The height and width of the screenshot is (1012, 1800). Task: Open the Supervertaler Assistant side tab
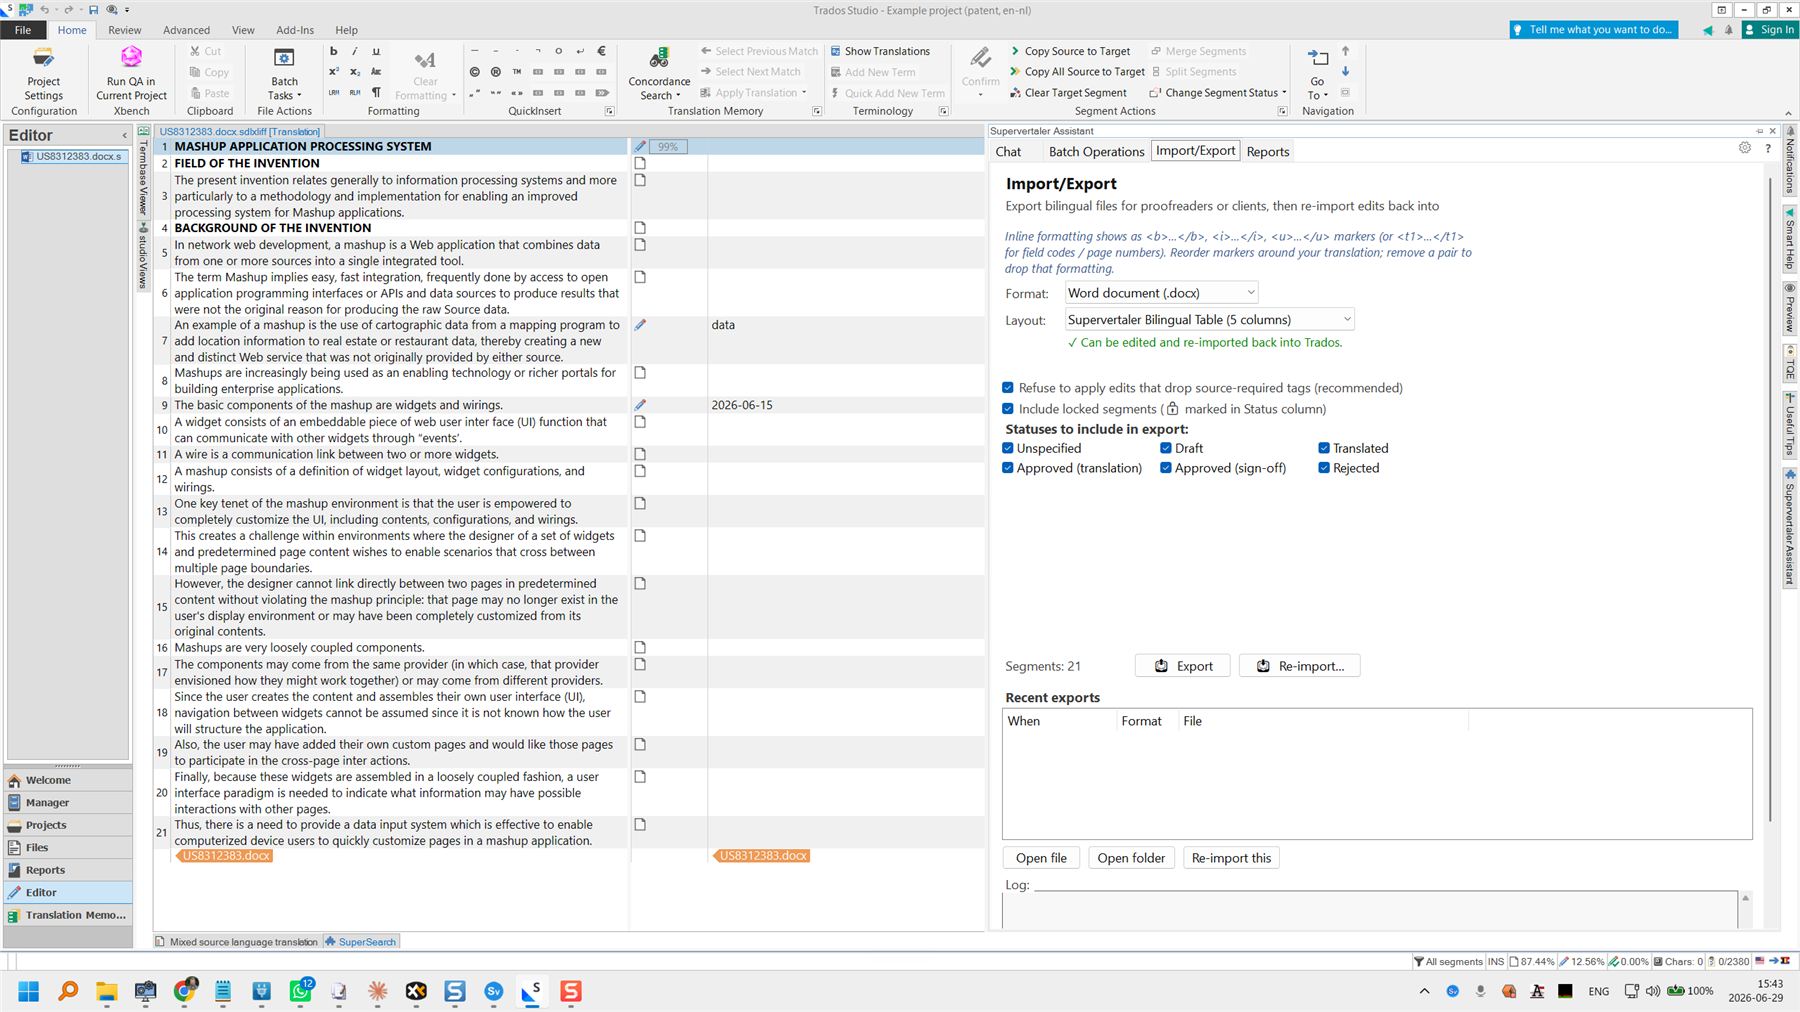[x=1790, y=527]
